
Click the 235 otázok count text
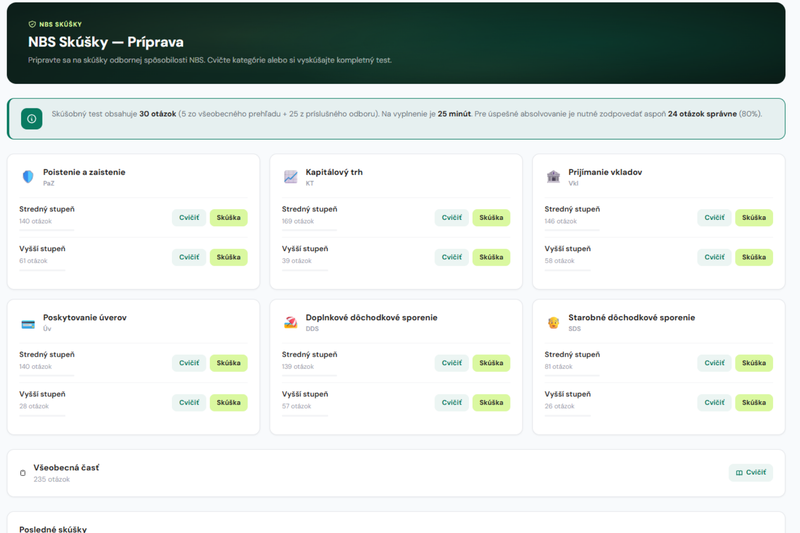pyautogui.click(x=52, y=479)
